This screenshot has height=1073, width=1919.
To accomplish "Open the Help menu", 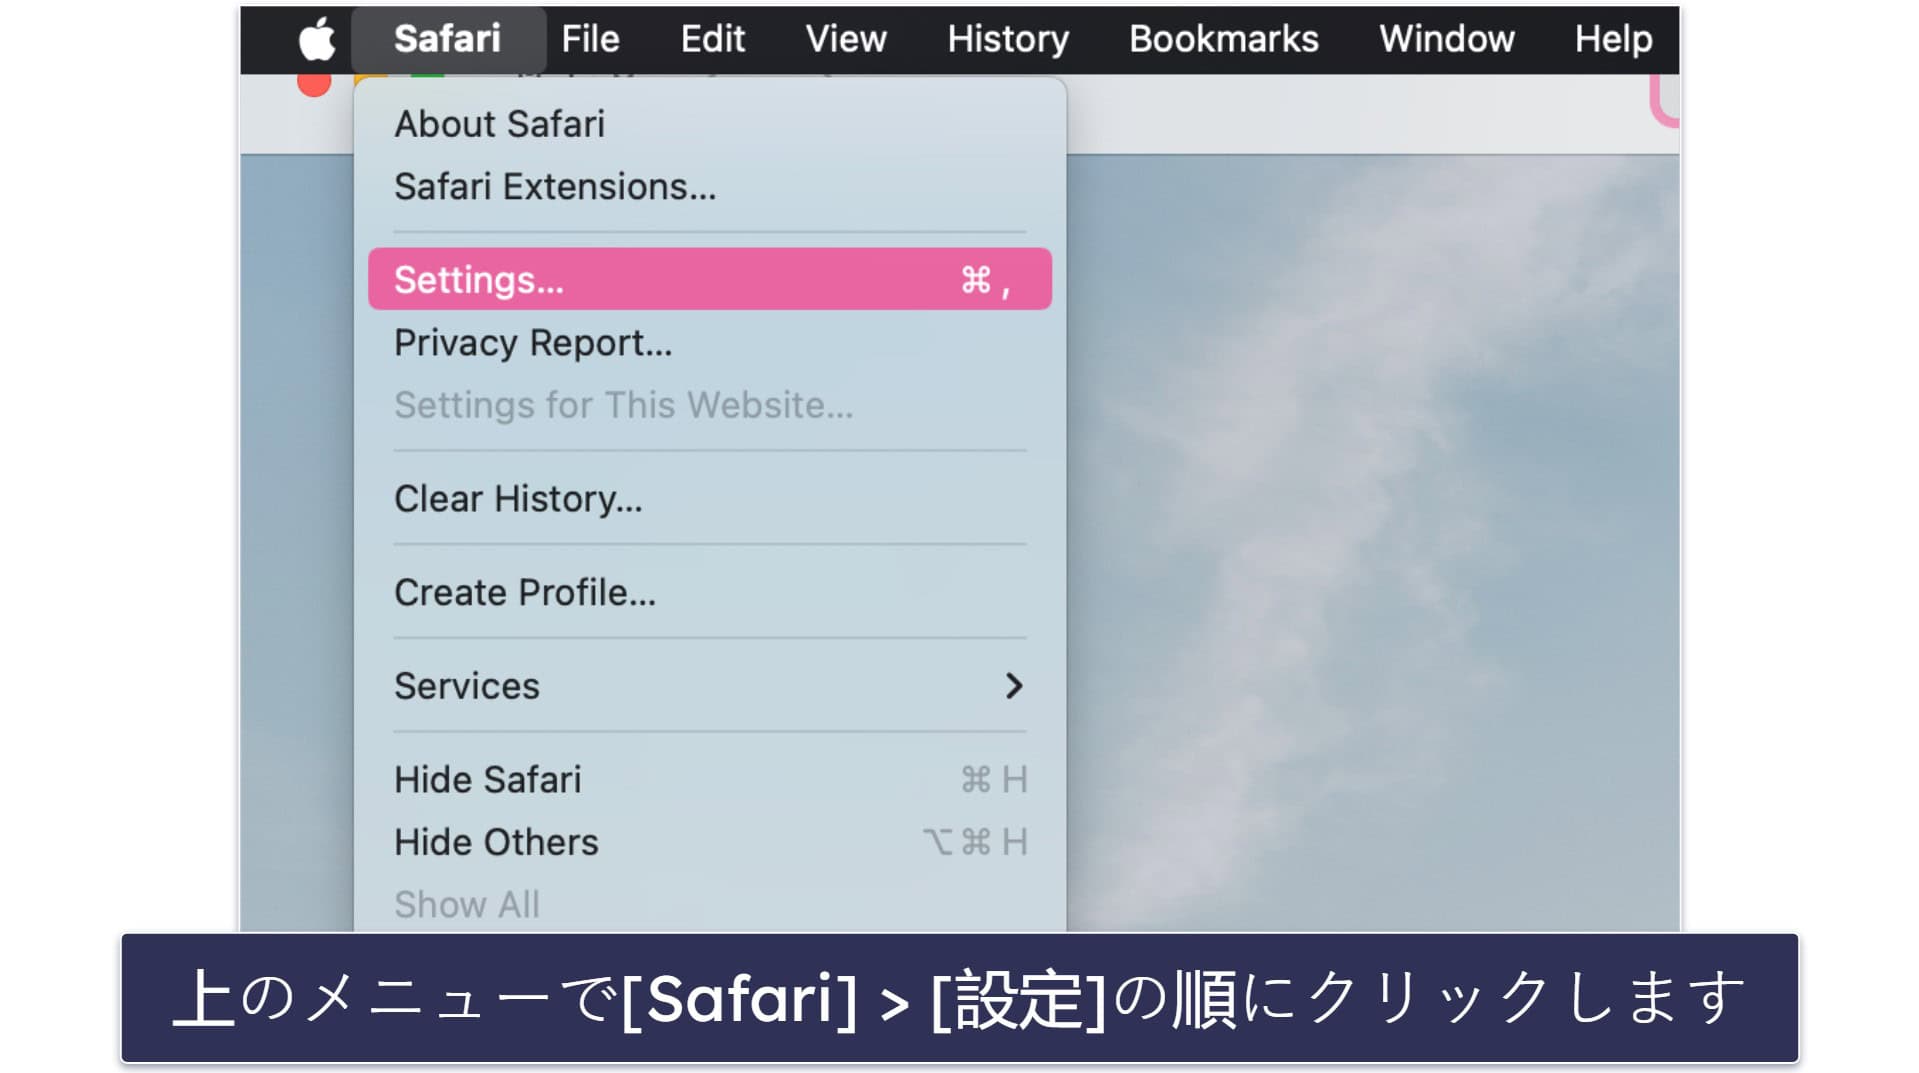I will pos(1613,40).
